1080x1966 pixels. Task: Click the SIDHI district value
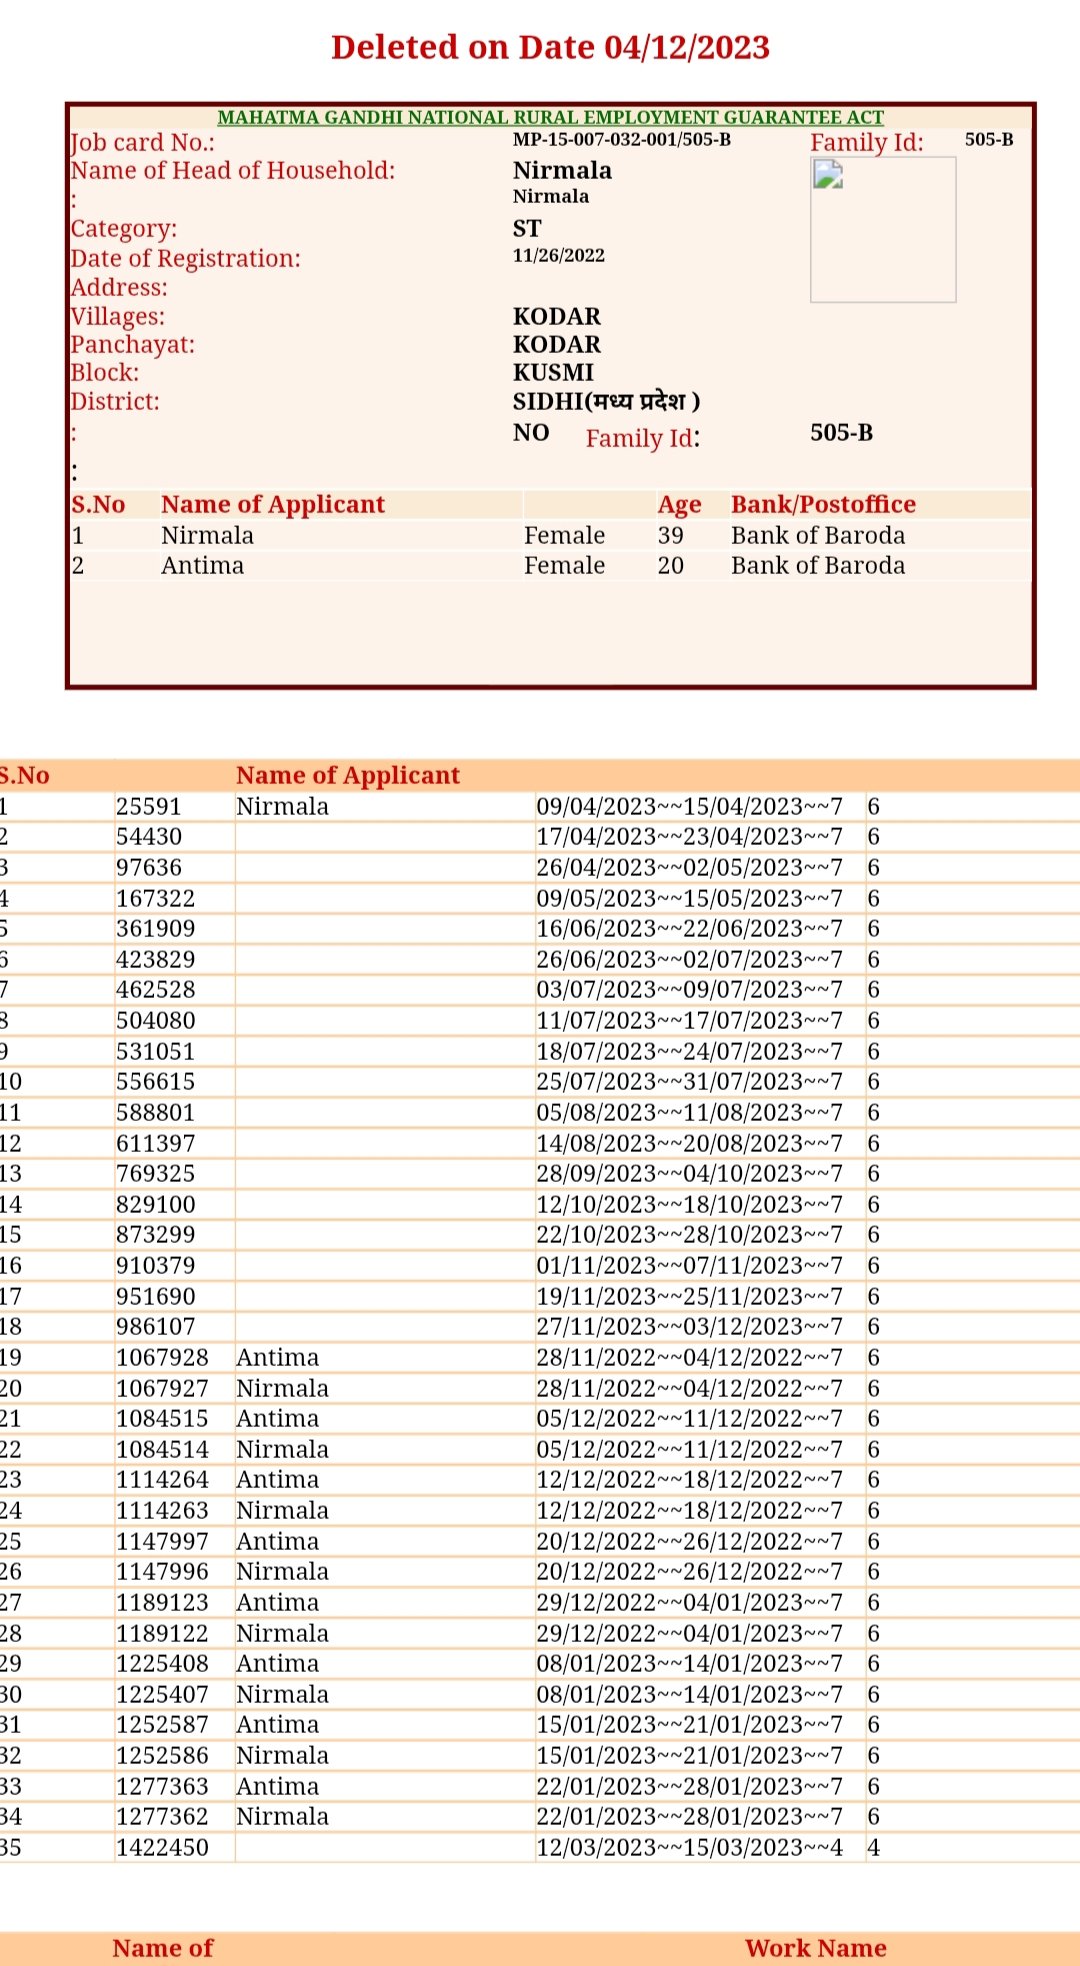[605, 402]
